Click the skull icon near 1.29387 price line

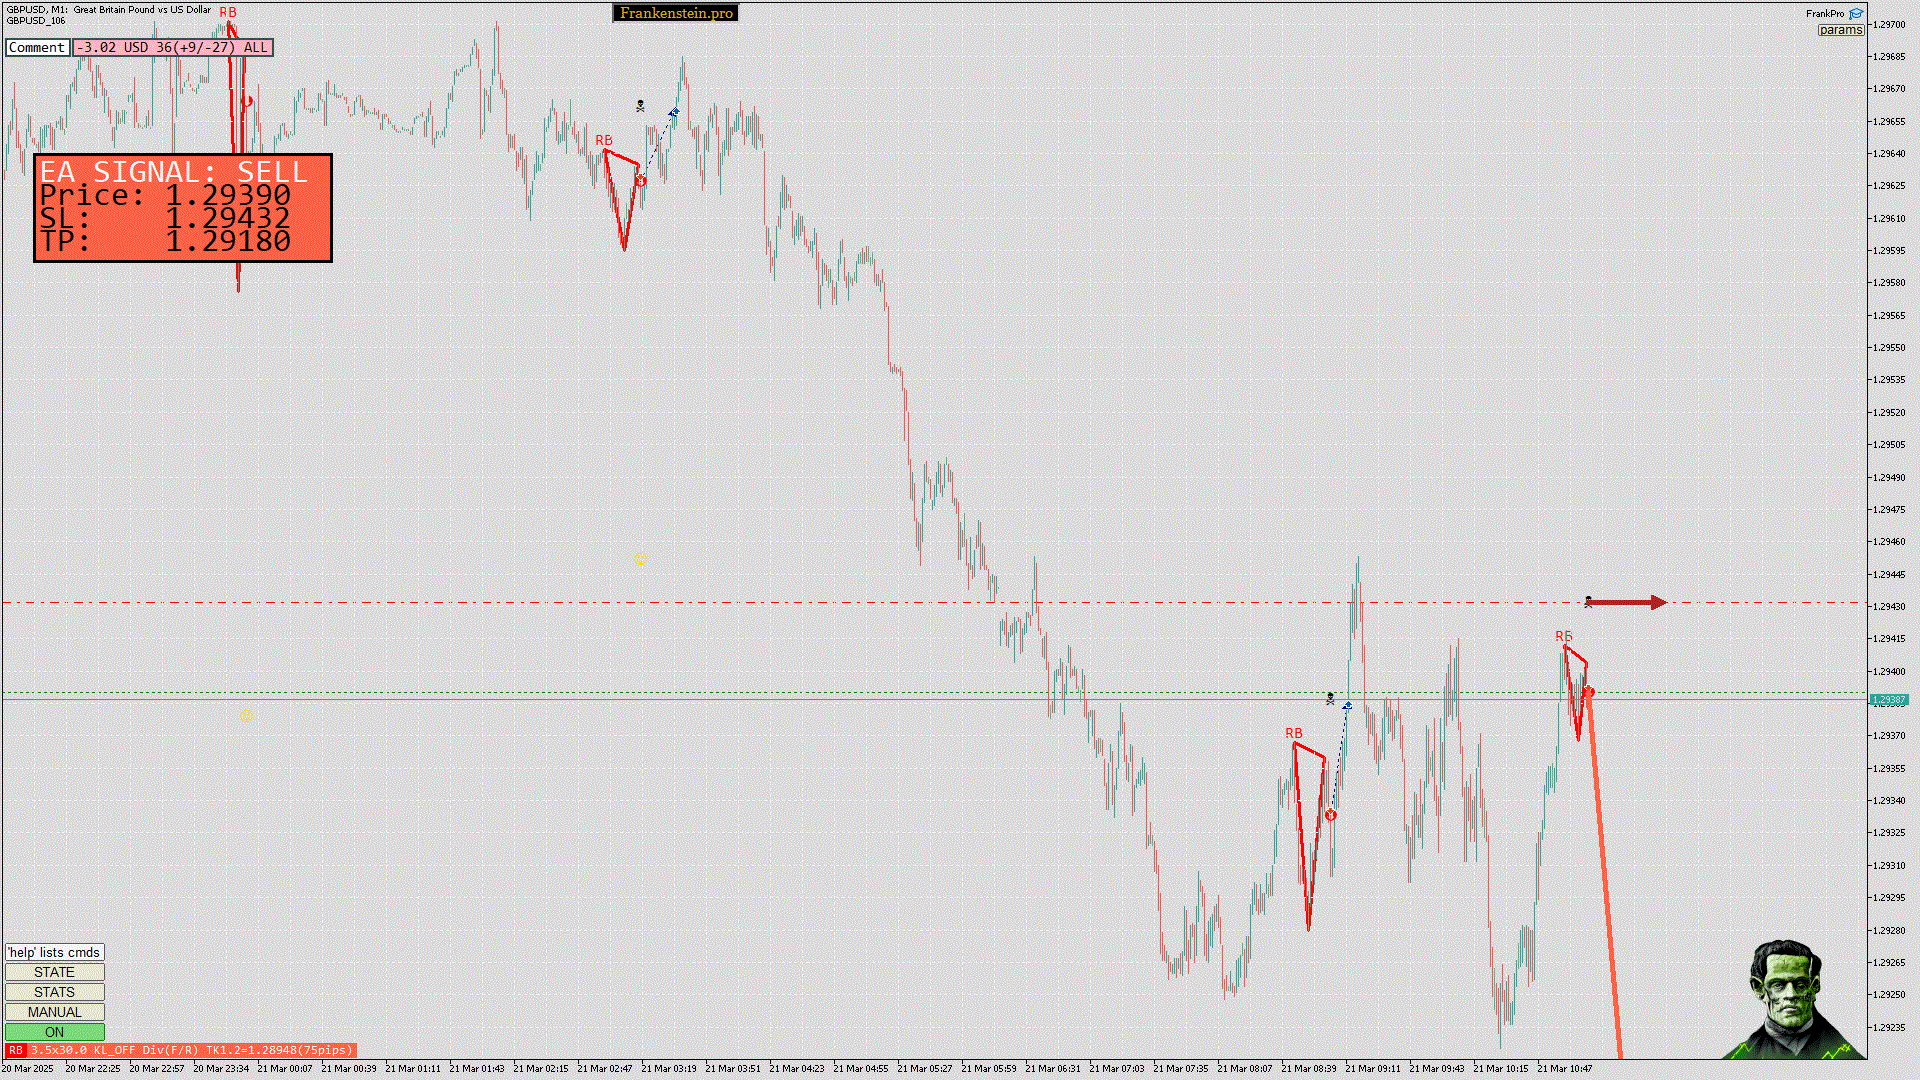1330,698
